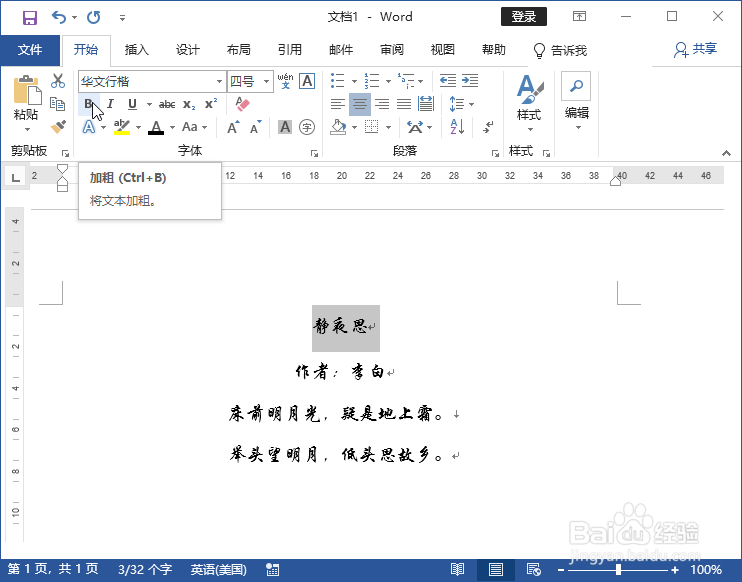Increase font size with grow icon
The width and height of the screenshot is (742, 582).
coord(233,127)
